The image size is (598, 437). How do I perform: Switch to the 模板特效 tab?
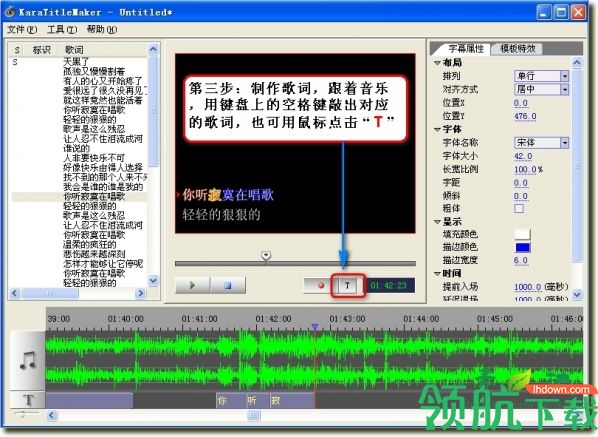[x=518, y=48]
